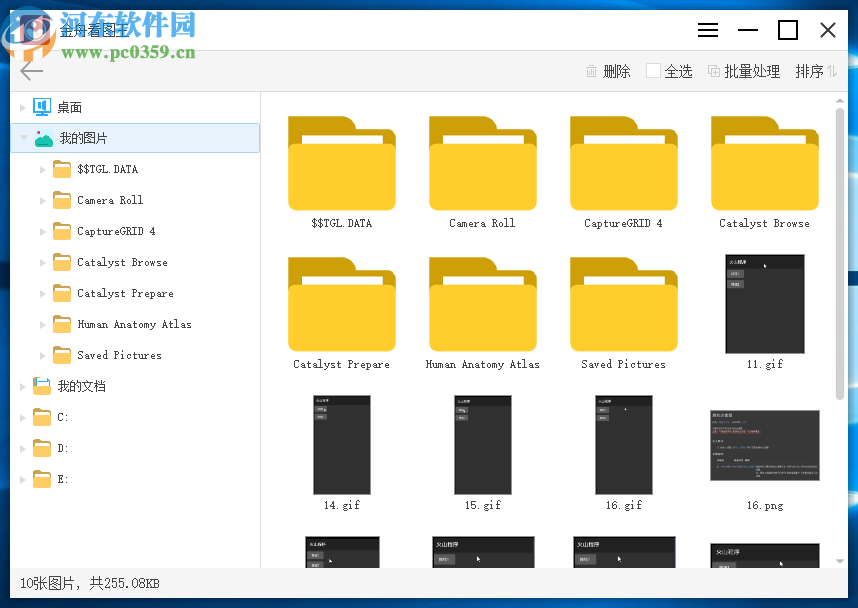The image size is (858, 608).
Task: Collapse the My Pictures tree node
Action: coord(23,138)
